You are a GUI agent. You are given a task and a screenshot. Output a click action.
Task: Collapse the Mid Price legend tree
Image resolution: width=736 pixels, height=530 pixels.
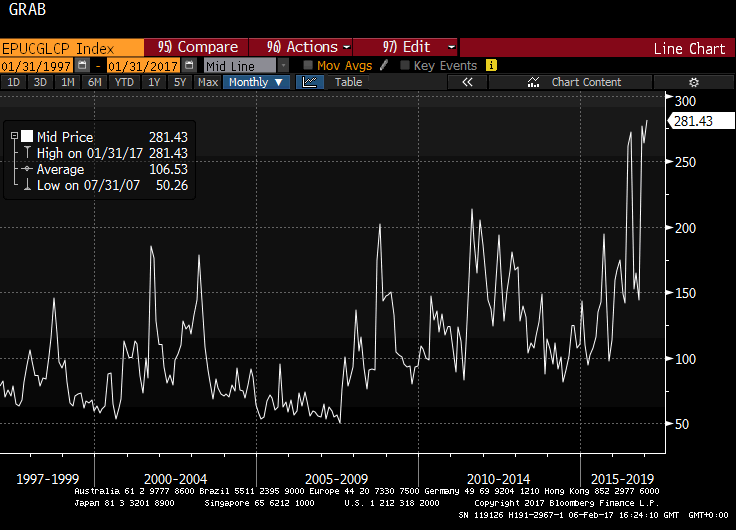coord(15,136)
